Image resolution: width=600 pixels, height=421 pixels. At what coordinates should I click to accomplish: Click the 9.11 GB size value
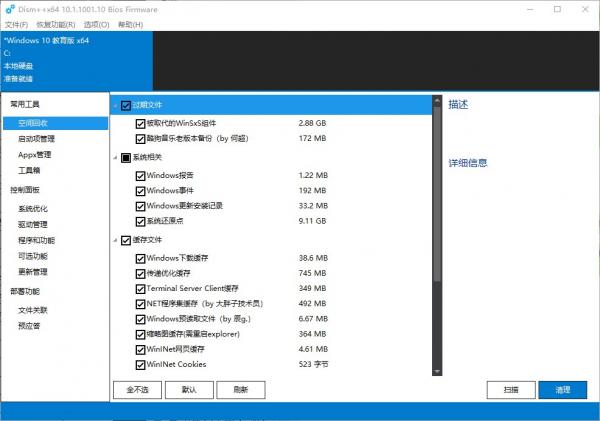[x=312, y=221]
